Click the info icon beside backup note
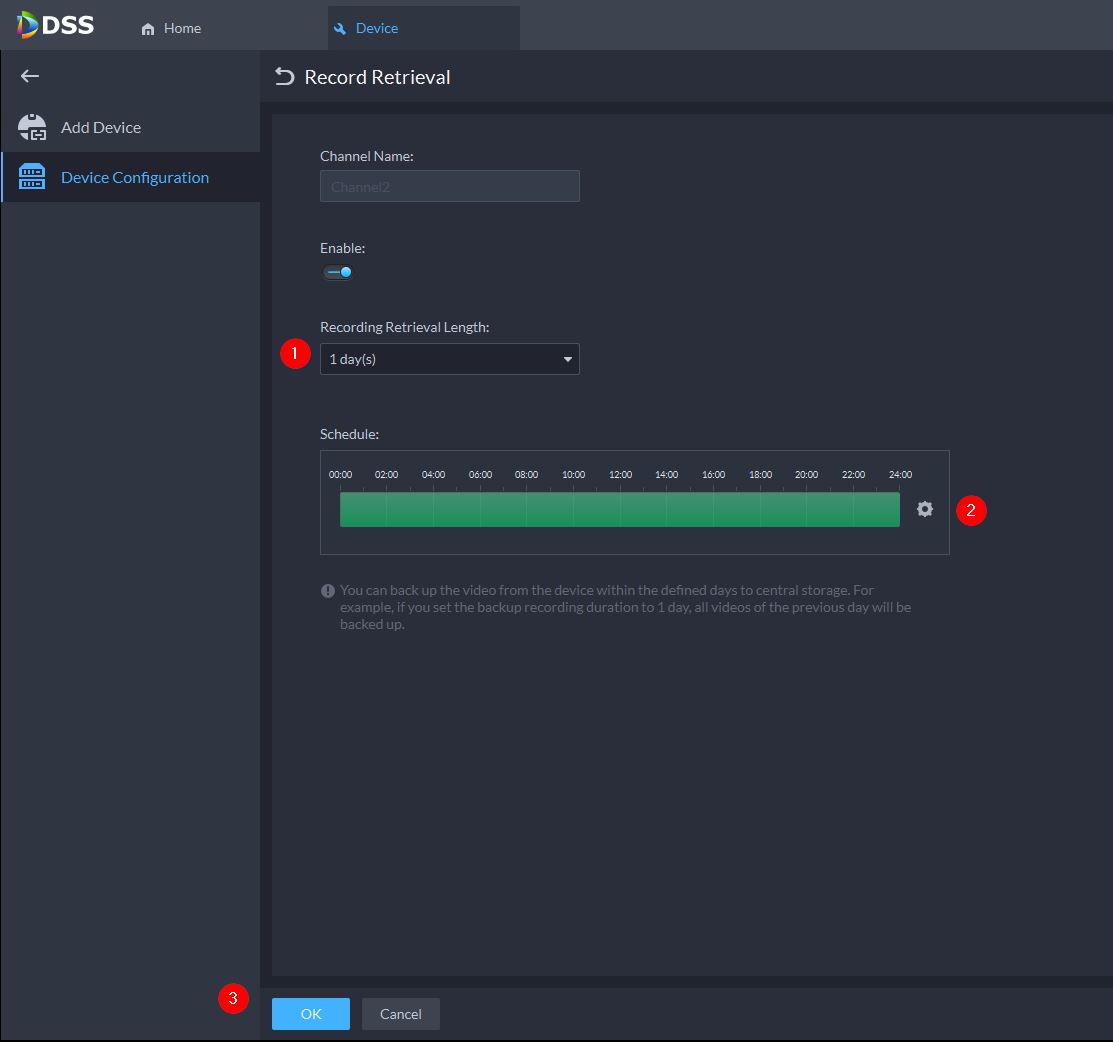1113x1042 pixels. tap(327, 591)
